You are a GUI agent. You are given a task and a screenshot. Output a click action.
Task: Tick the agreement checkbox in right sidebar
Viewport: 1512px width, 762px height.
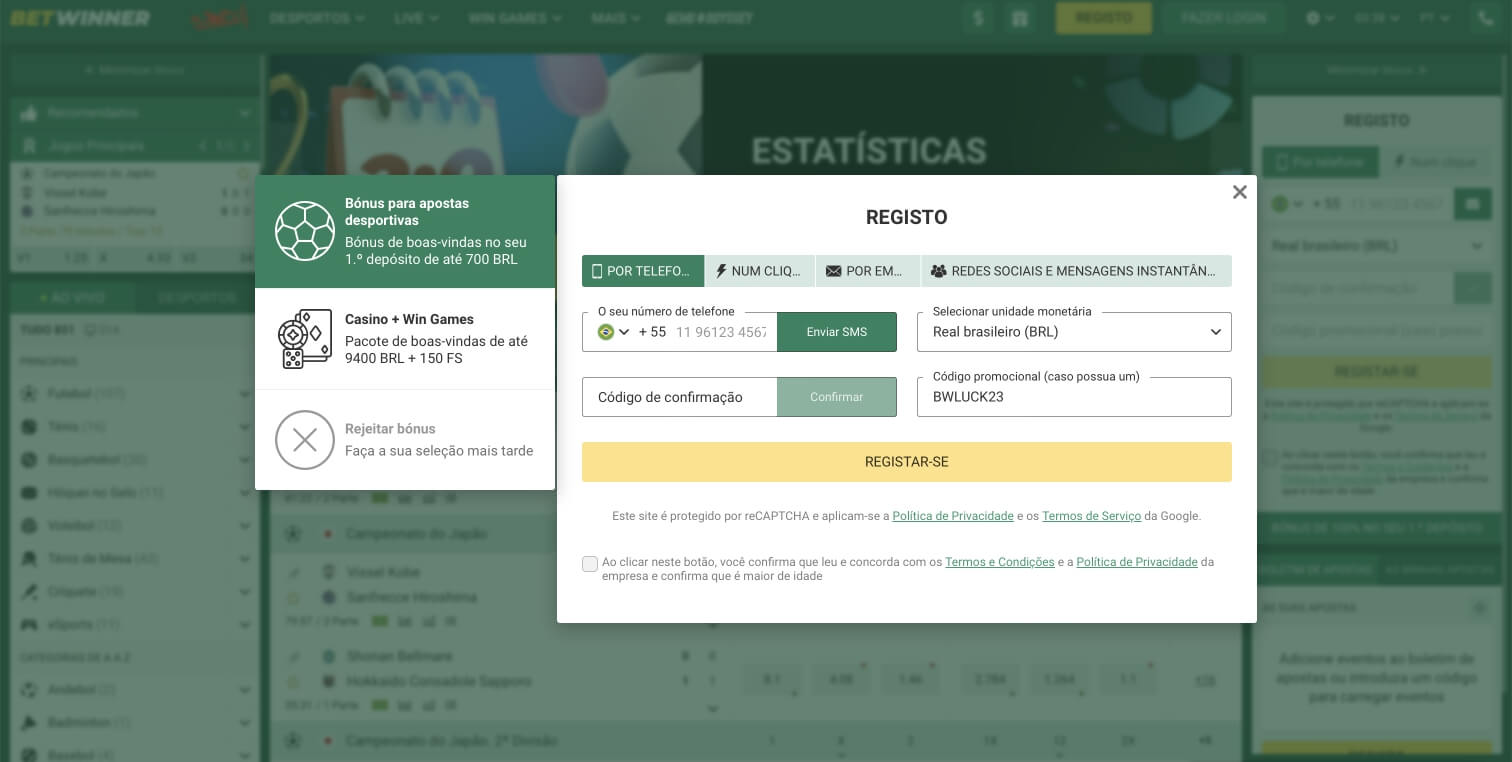click(x=1269, y=458)
